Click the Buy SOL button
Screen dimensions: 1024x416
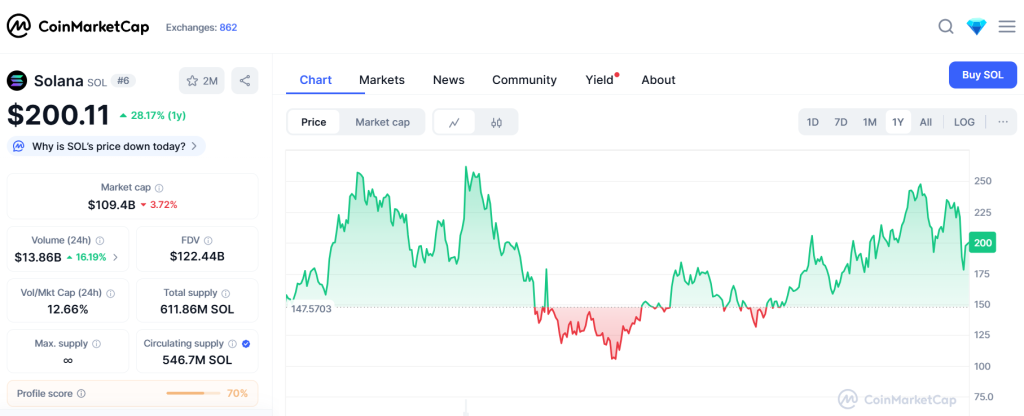981,75
